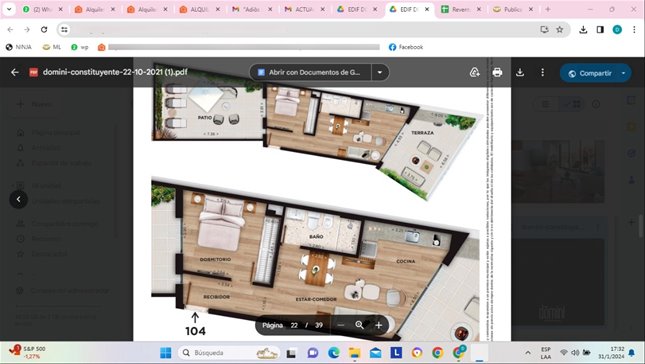The image size is (645, 364).
Task: Open the S&P 500 widget
Action: point(28,352)
